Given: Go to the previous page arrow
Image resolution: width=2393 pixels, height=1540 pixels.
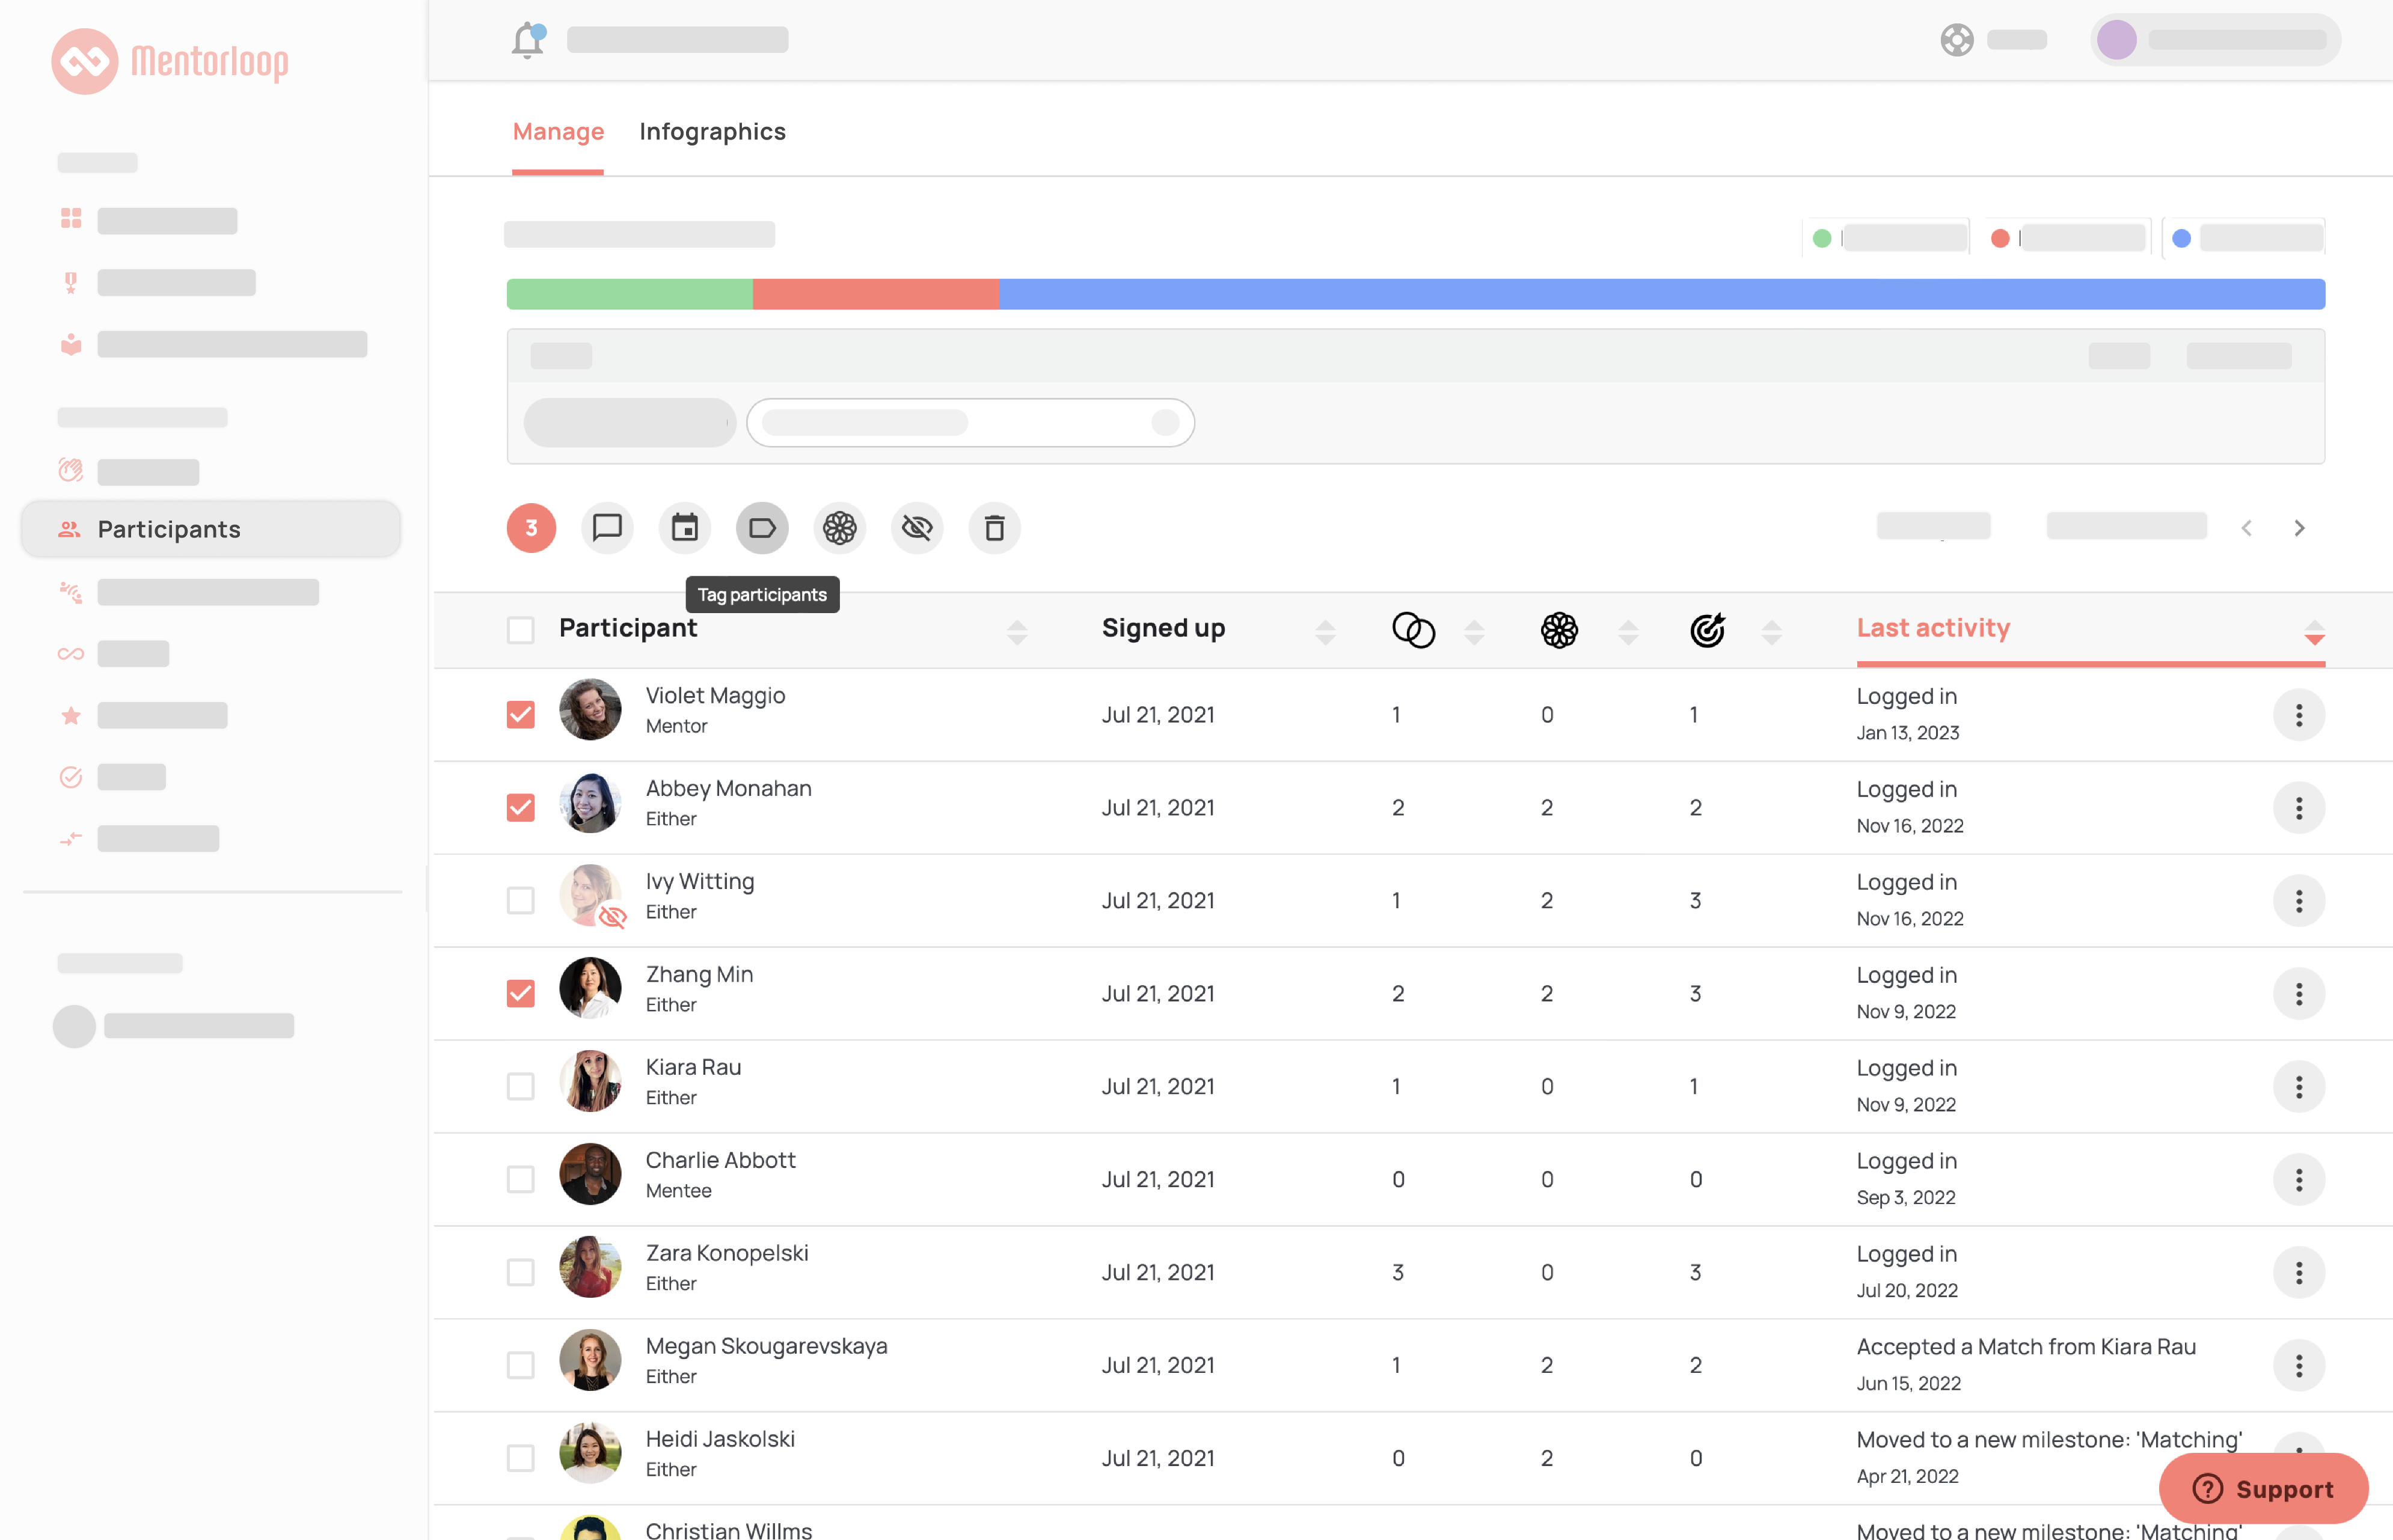Looking at the screenshot, I should [x=2246, y=528].
